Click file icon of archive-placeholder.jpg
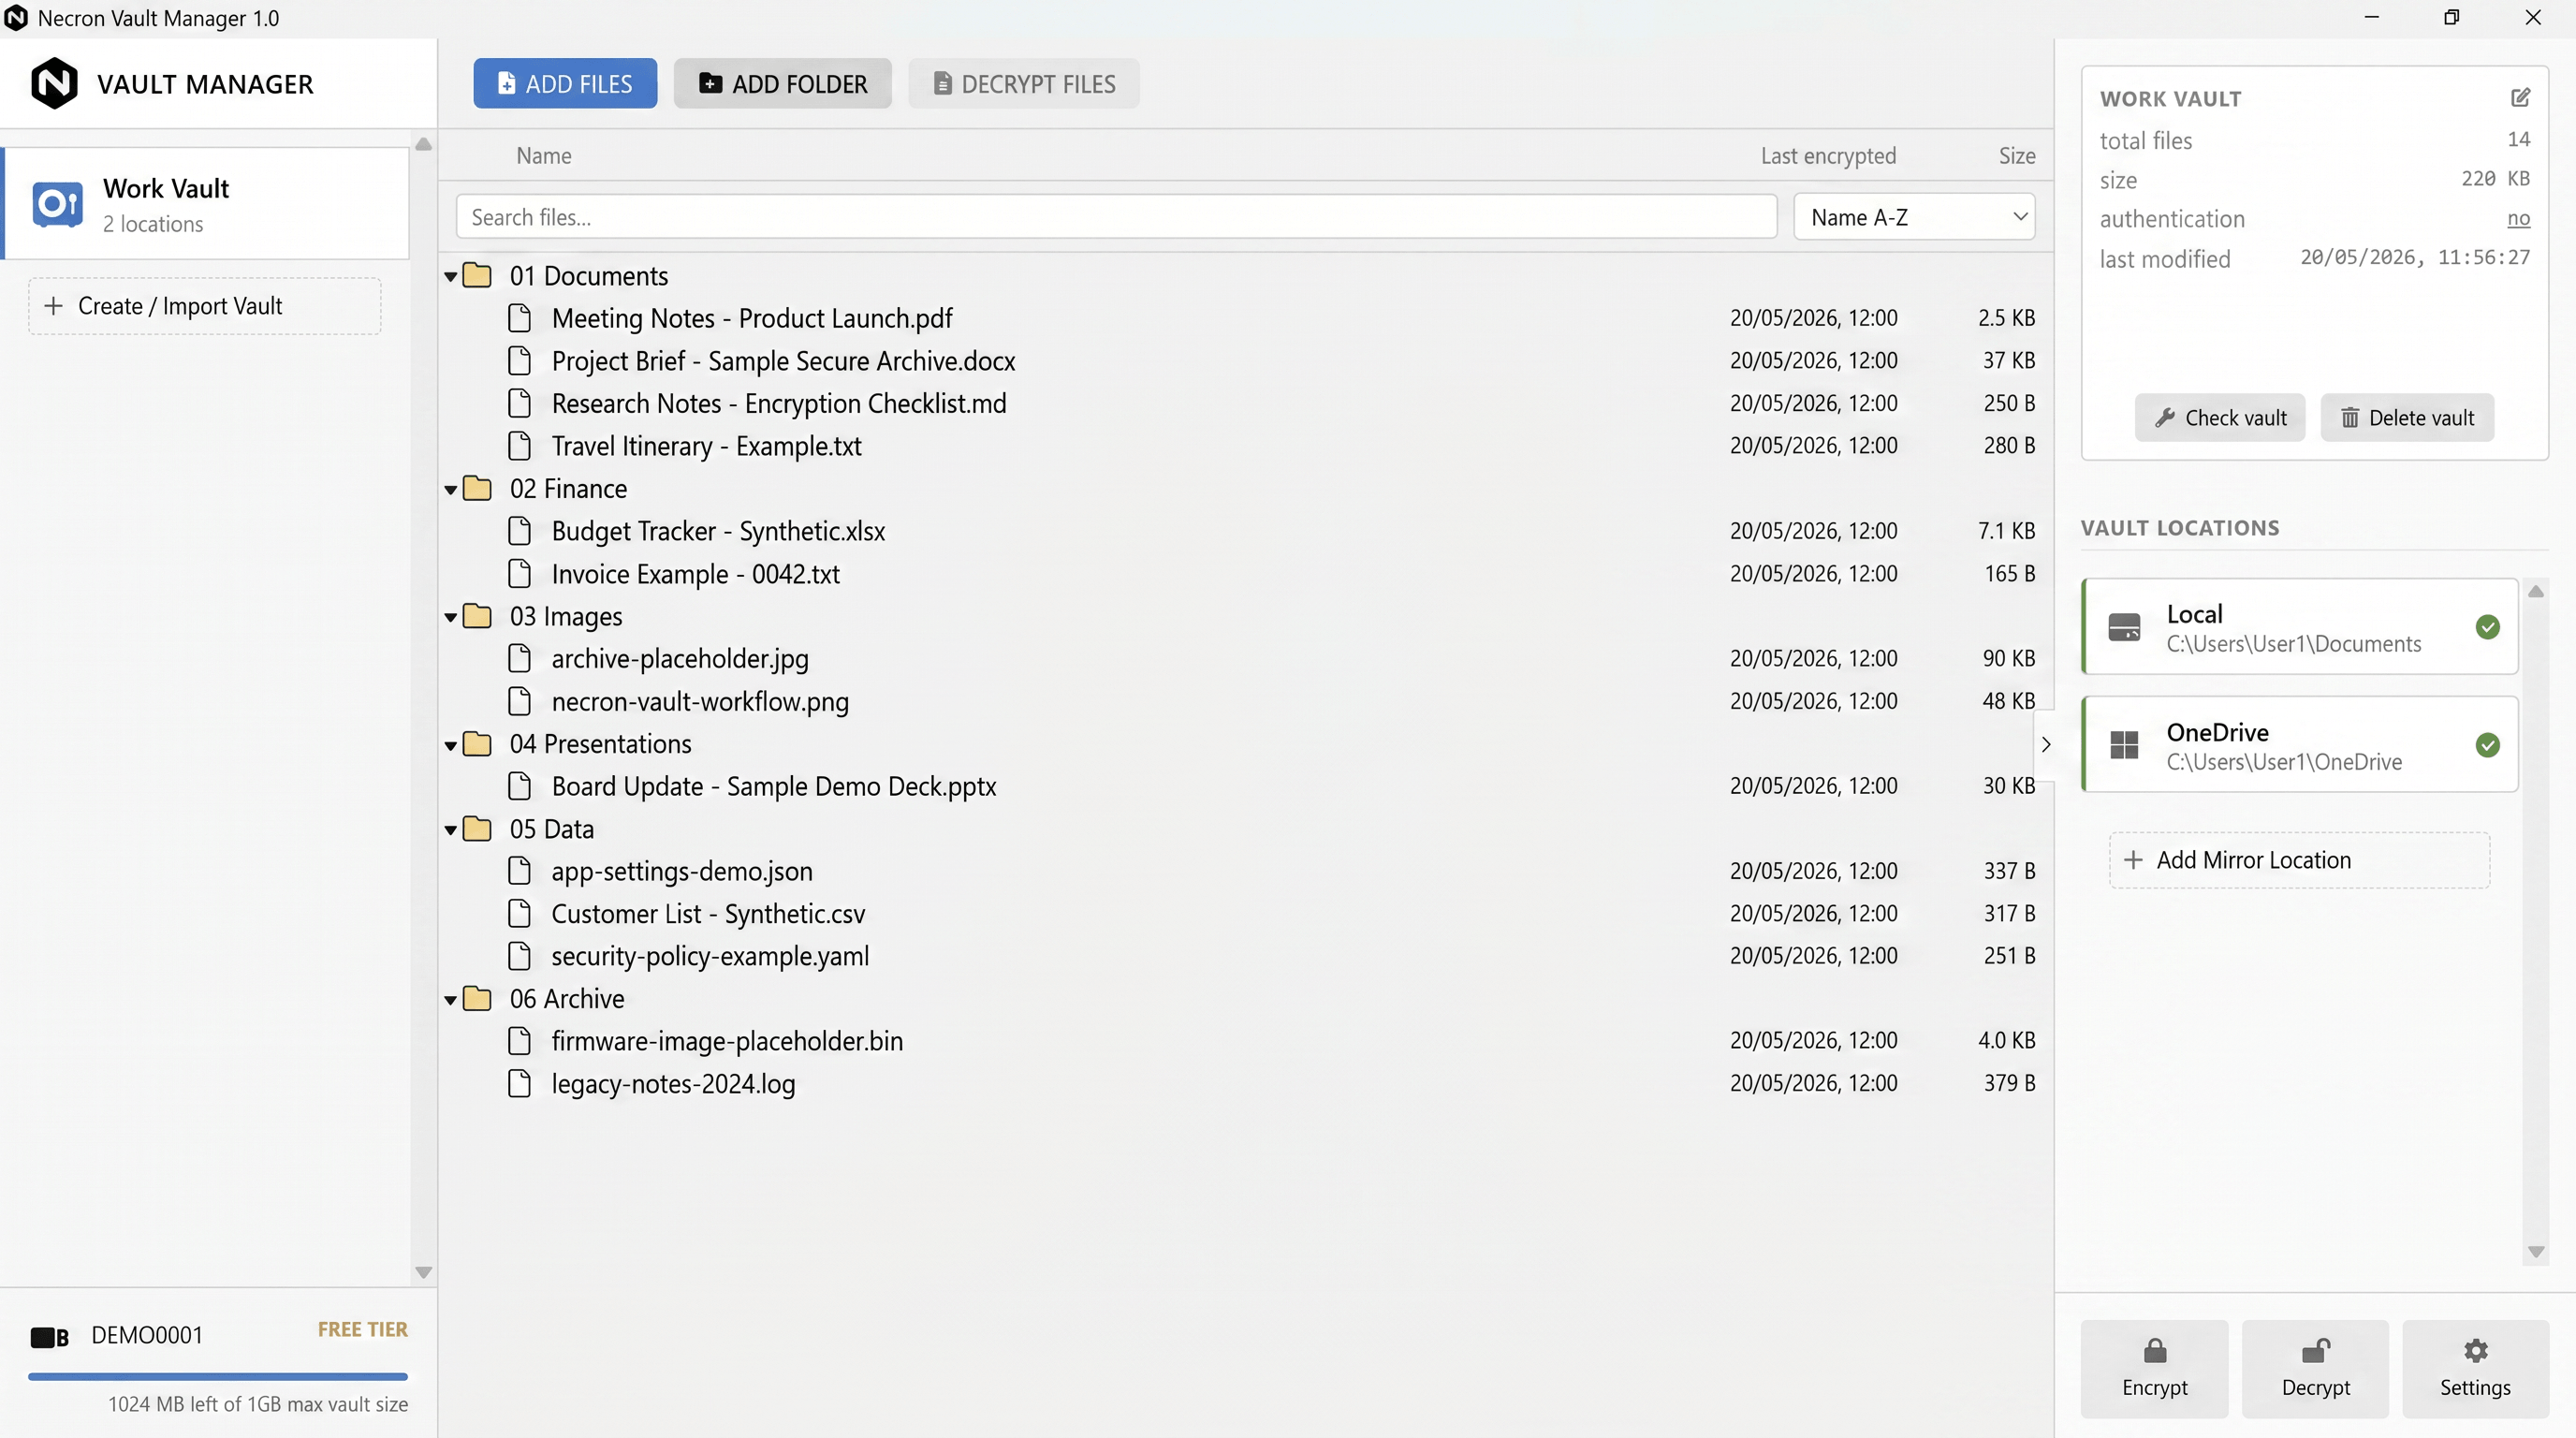2576x1438 pixels. (520, 658)
